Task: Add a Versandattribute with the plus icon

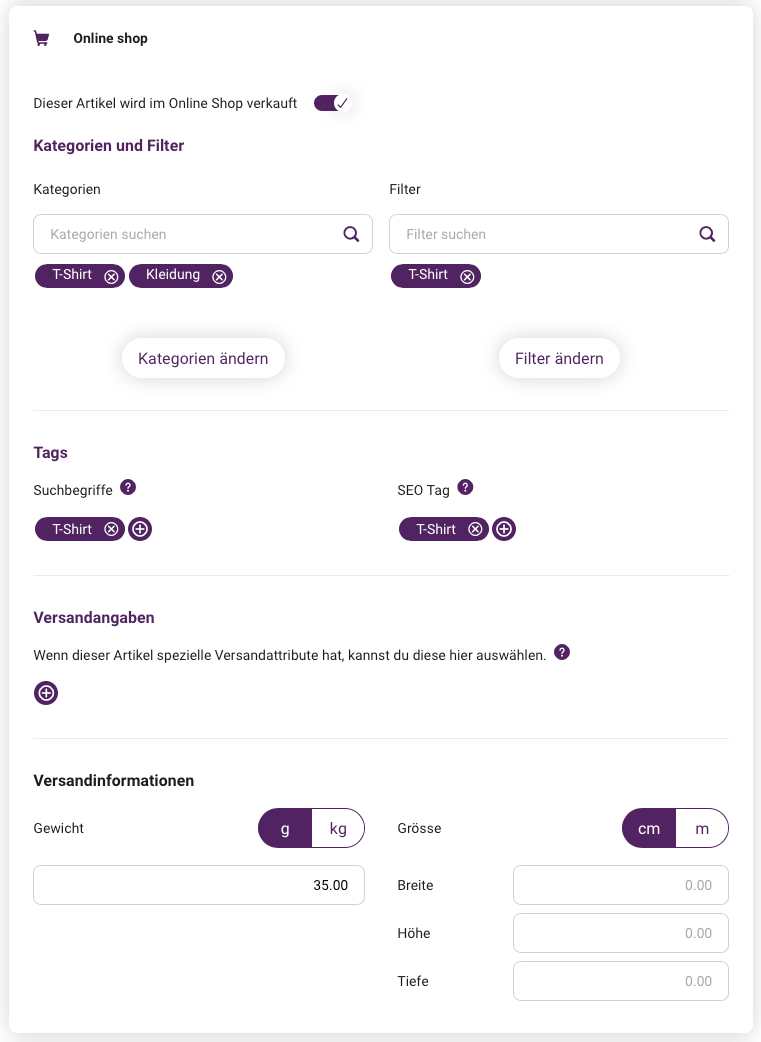Action: [46, 693]
